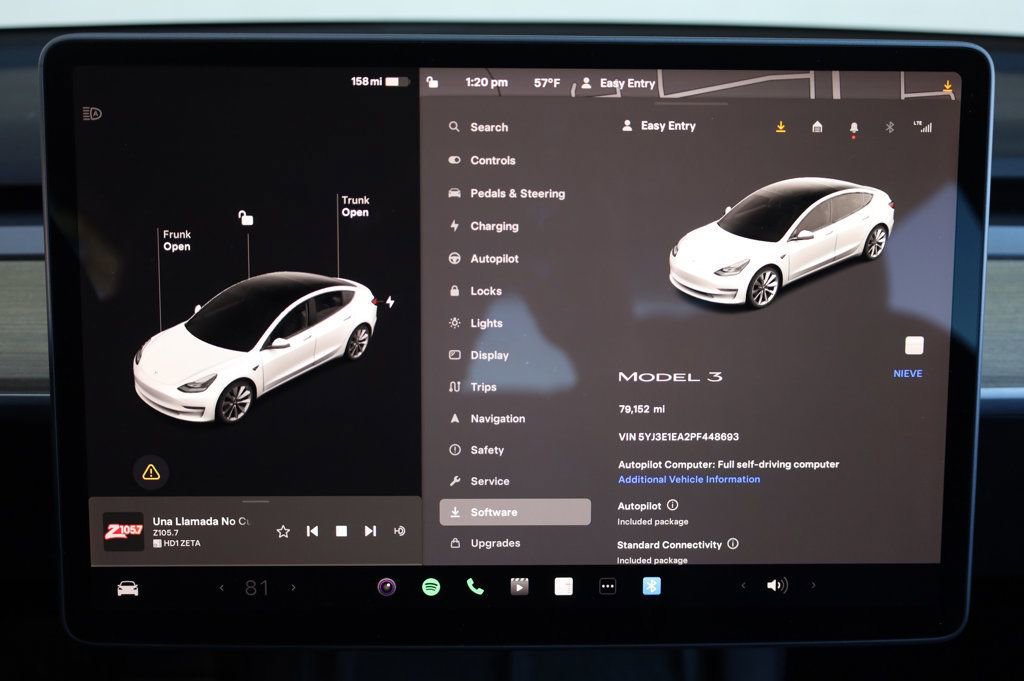Image resolution: width=1024 pixels, height=681 pixels.
Task: Lower volume with the arrow left of the speaker icon
Action: click(x=743, y=586)
